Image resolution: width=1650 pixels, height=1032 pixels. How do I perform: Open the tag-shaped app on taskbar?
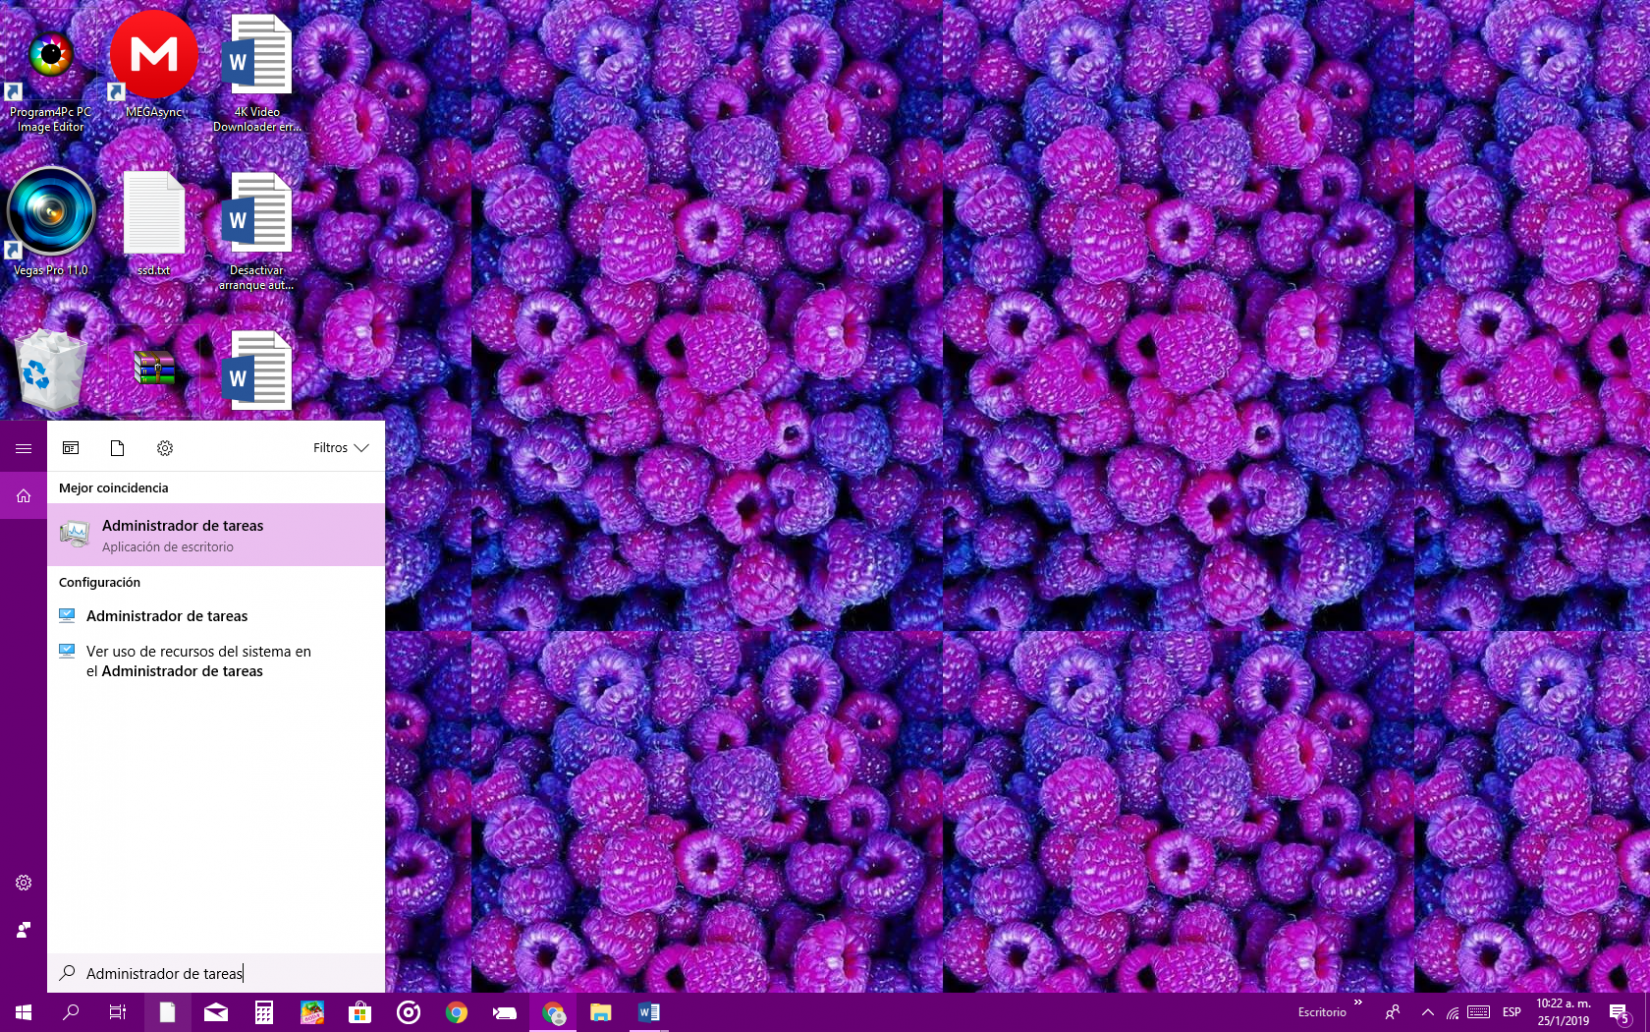pos(504,1012)
